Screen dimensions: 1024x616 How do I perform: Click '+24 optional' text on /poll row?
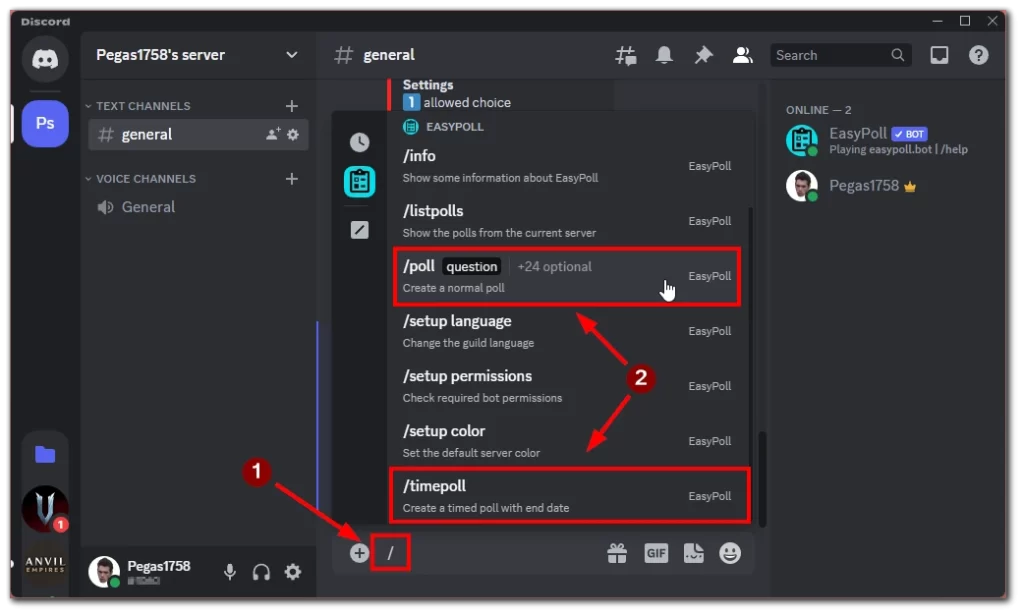pyautogui.click(x=554, y=267)
